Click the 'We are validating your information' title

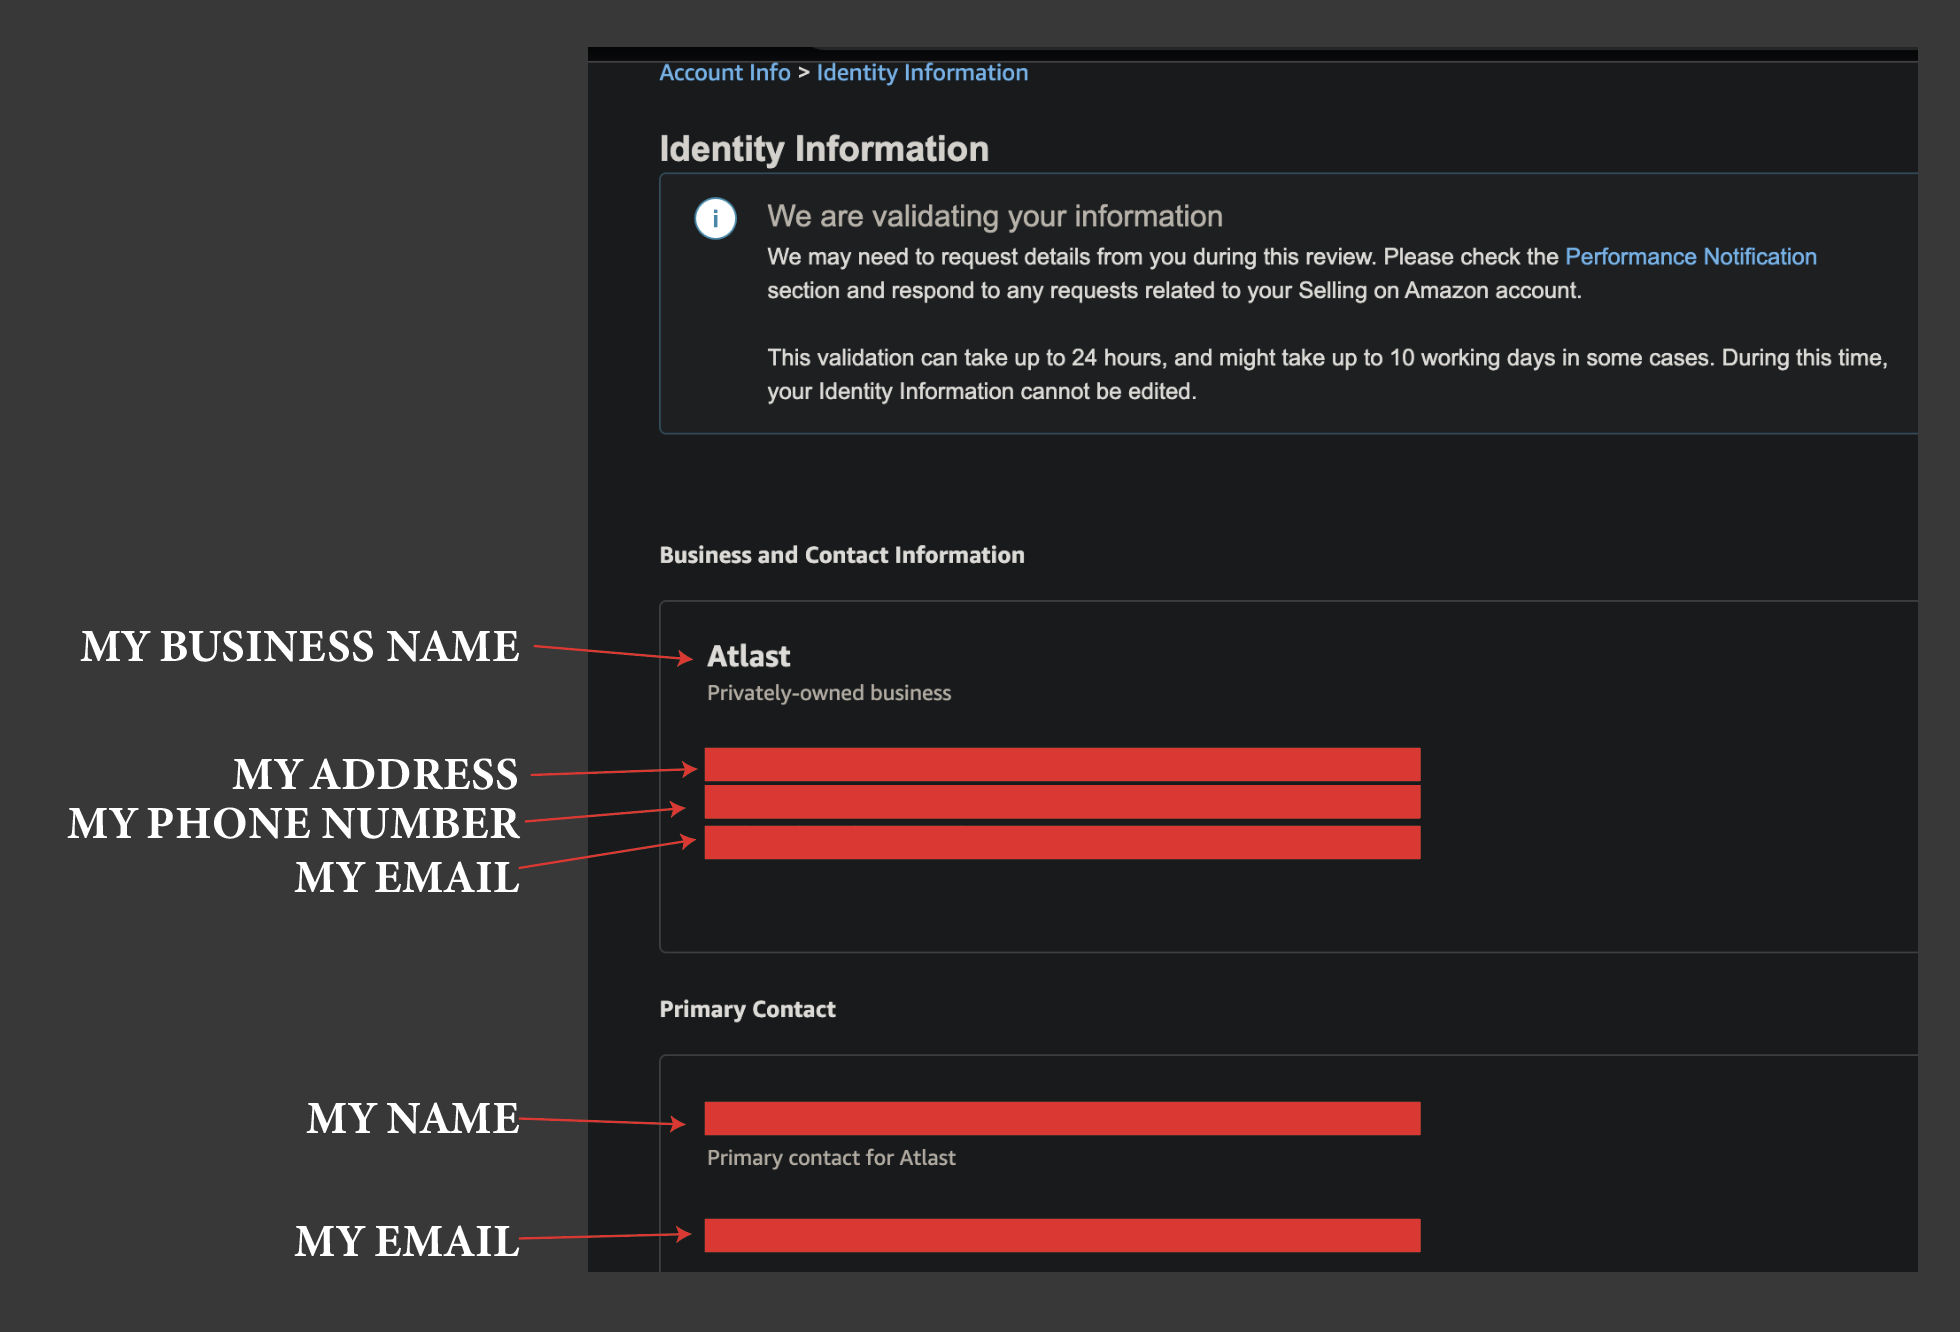[994, 216]
